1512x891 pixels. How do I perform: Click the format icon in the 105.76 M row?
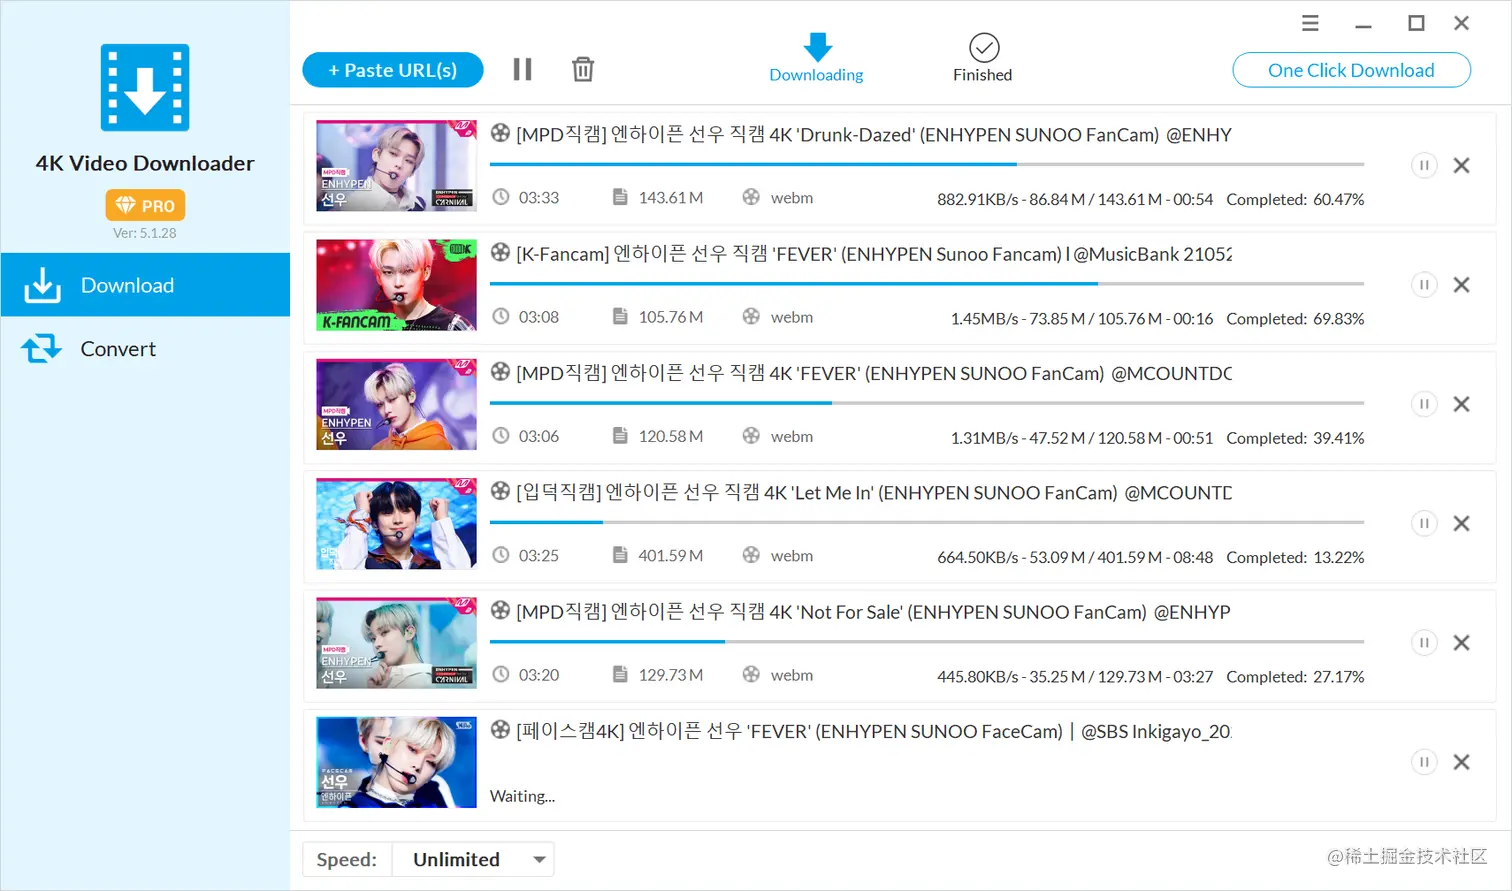[x=751, y=316]
